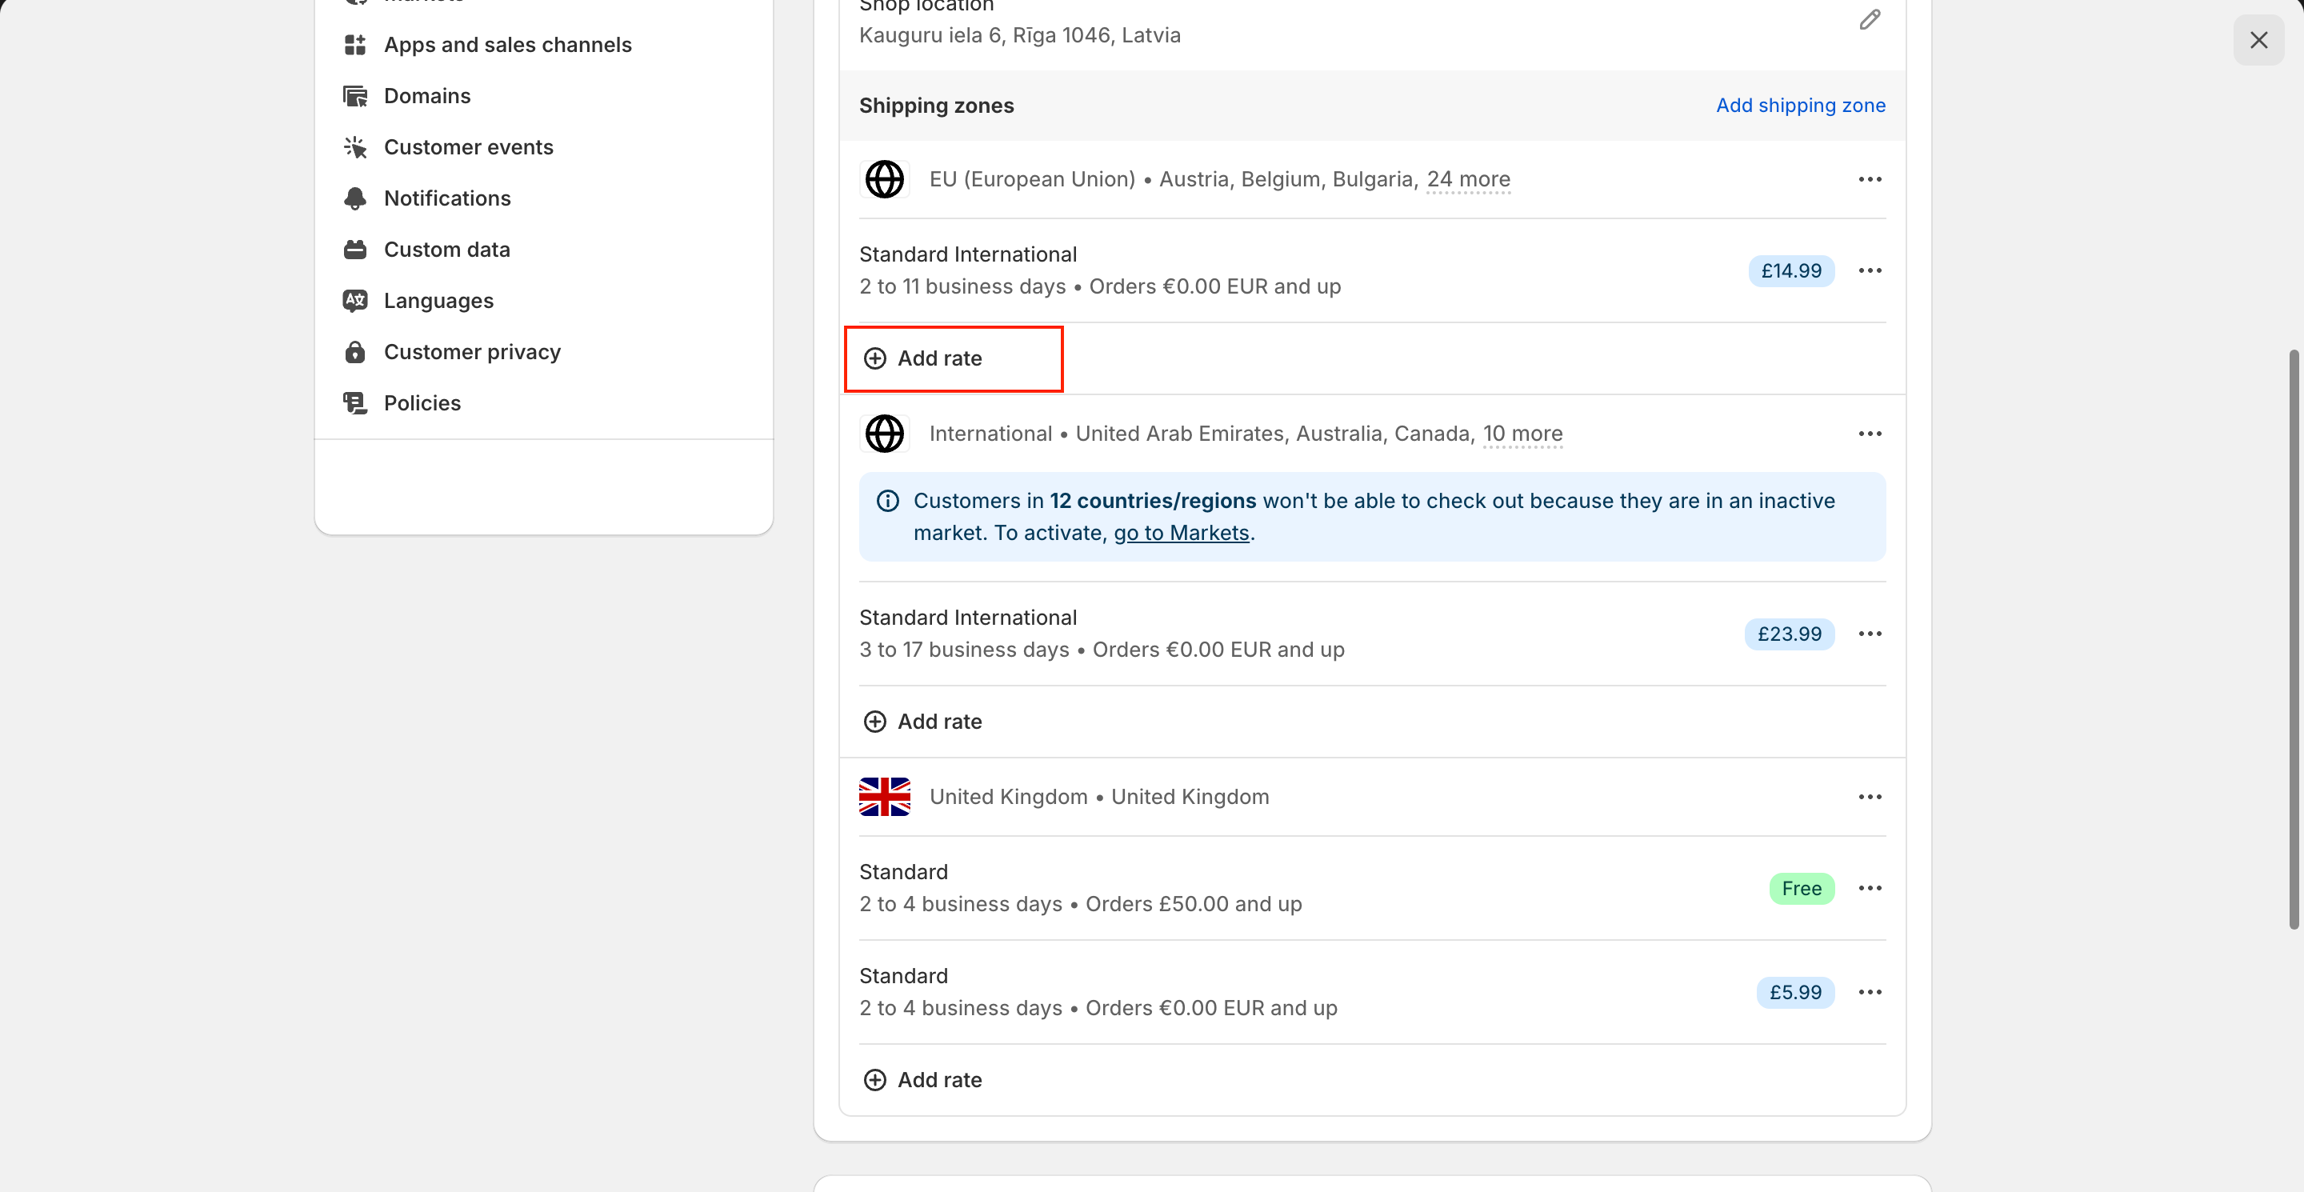This screenshot has height=1192, width=2304.
Task: Show the 10 more International countries
Action: [1521, 434]
